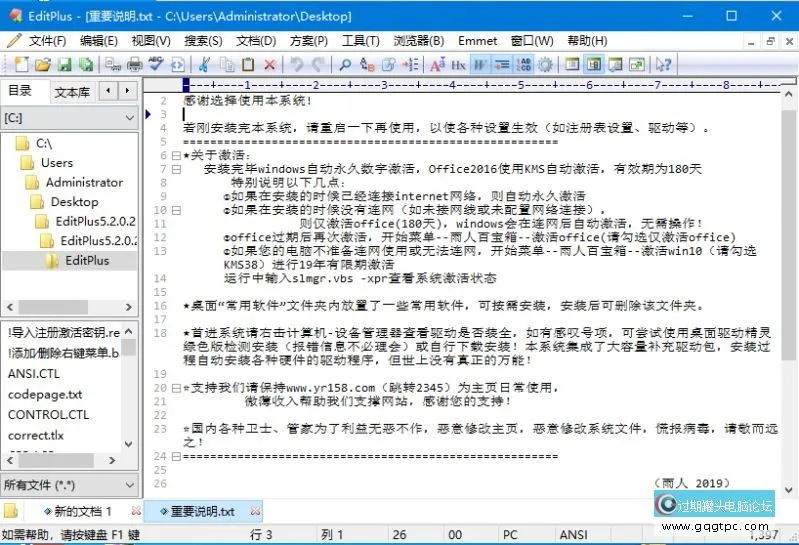This screenshot has width=799, height=545.
Task: Click the Copy toolbar icon
Action: [x=227, y=65]
